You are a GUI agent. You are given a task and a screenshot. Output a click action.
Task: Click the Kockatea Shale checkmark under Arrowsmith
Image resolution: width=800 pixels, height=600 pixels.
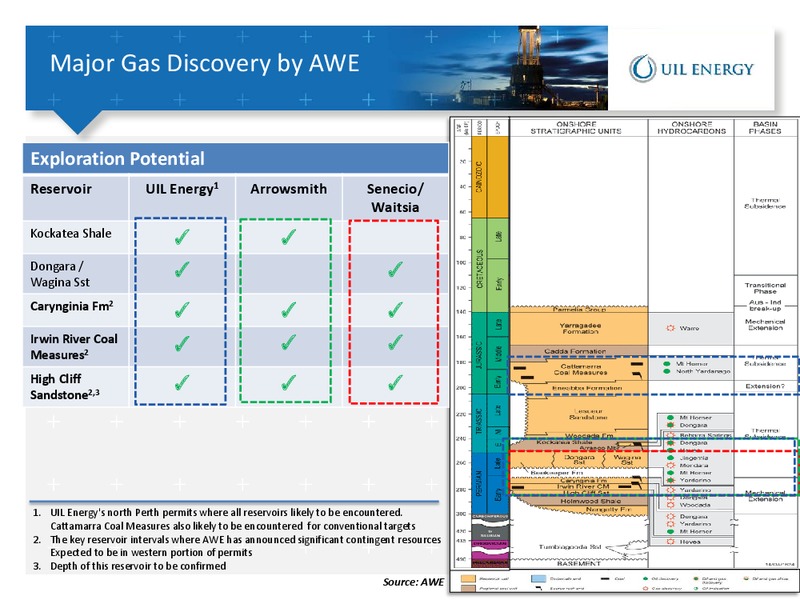point(288,237)
